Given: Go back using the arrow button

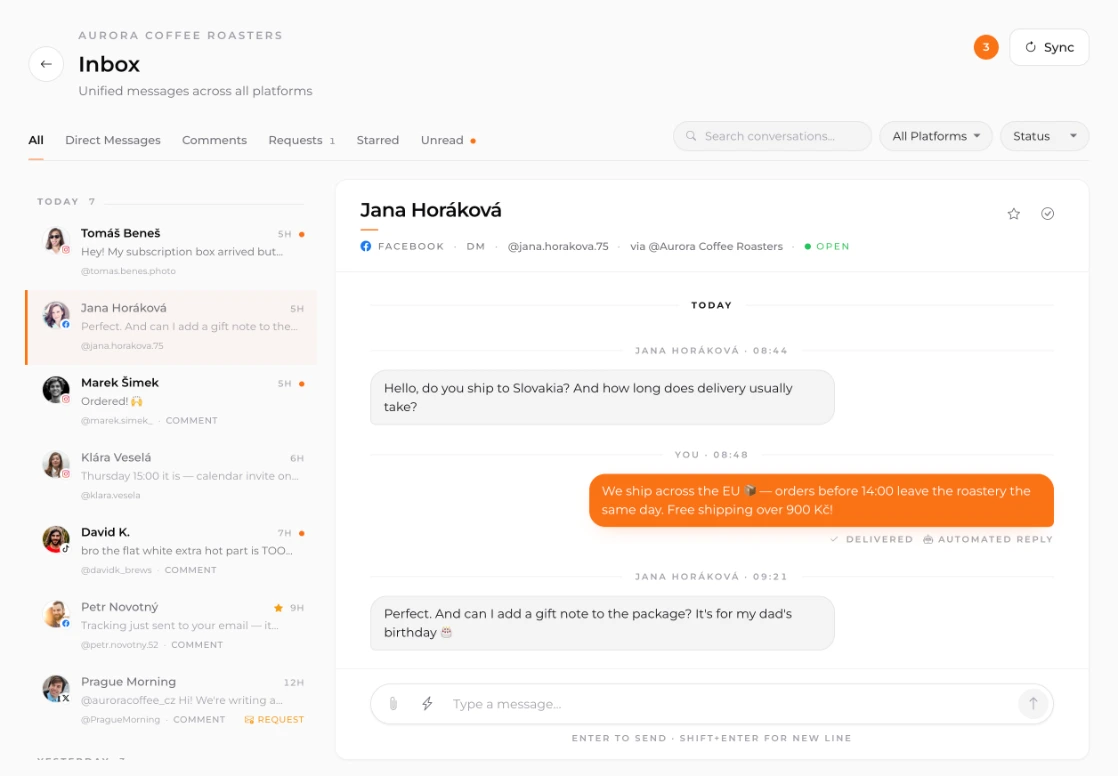Looking at the screenshot, I should [46, 64].
